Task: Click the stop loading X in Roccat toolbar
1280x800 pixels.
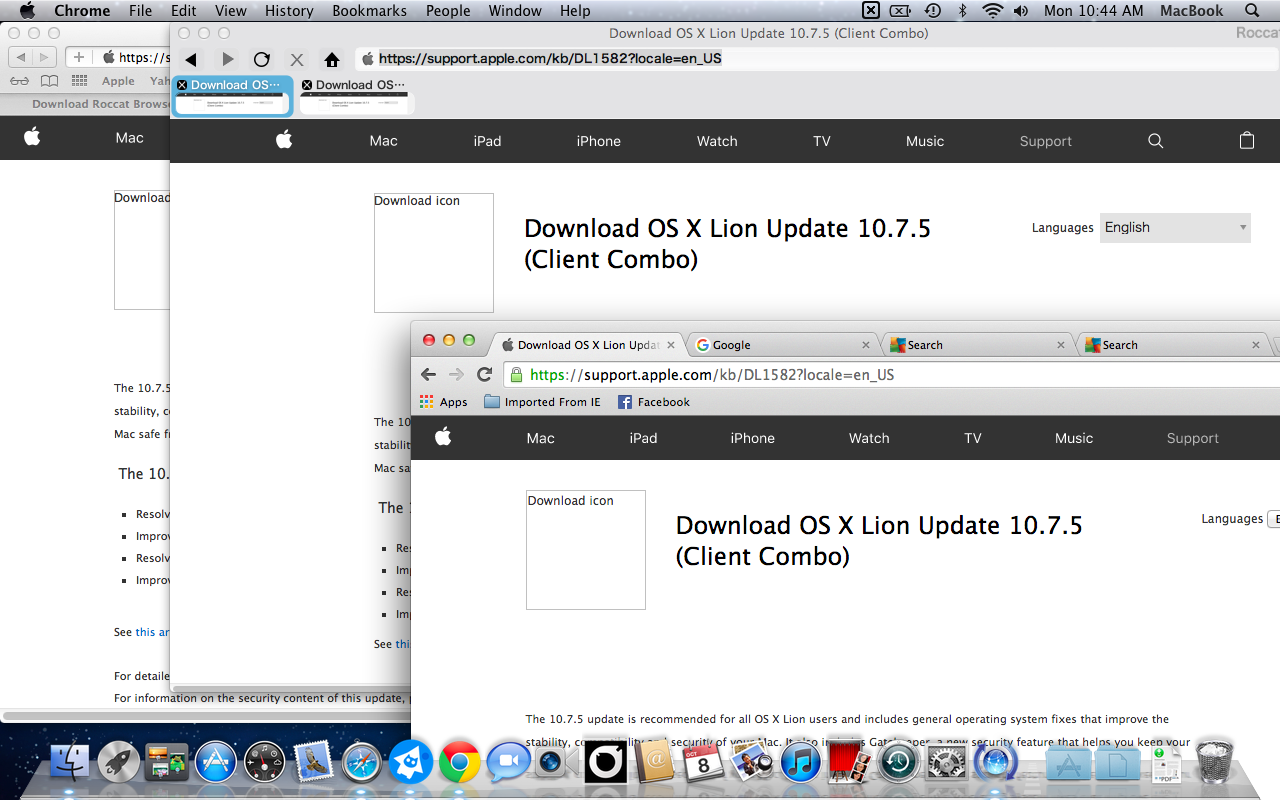Action: [x=297, y=59]
